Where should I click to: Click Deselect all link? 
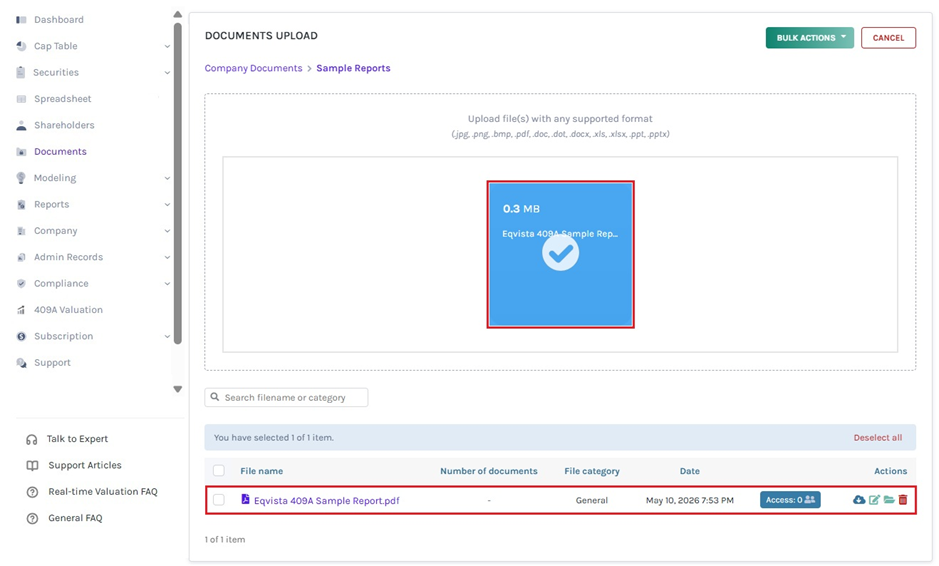877,438
